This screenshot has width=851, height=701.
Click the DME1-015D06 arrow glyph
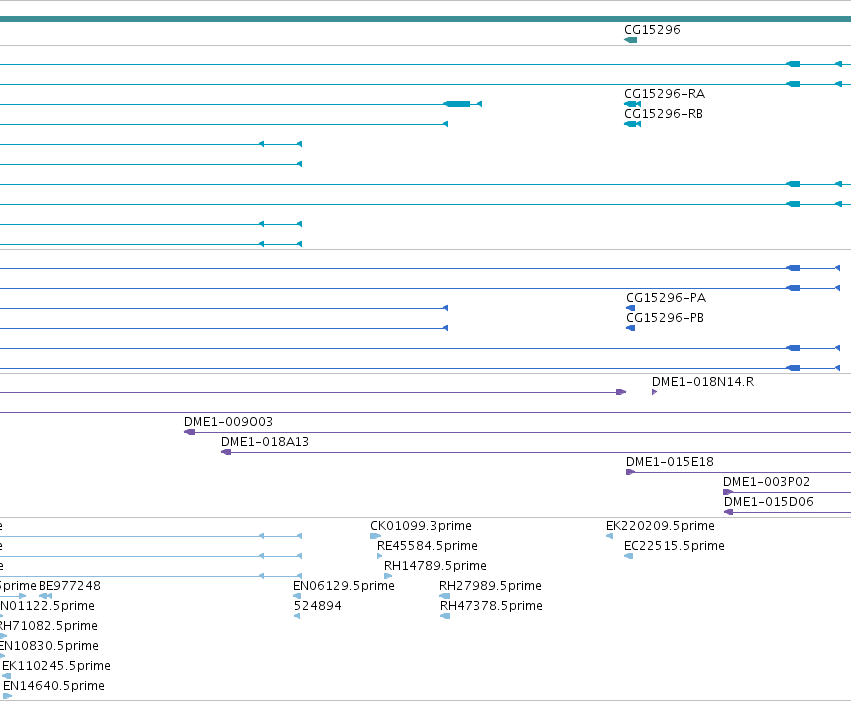(728, 513)
